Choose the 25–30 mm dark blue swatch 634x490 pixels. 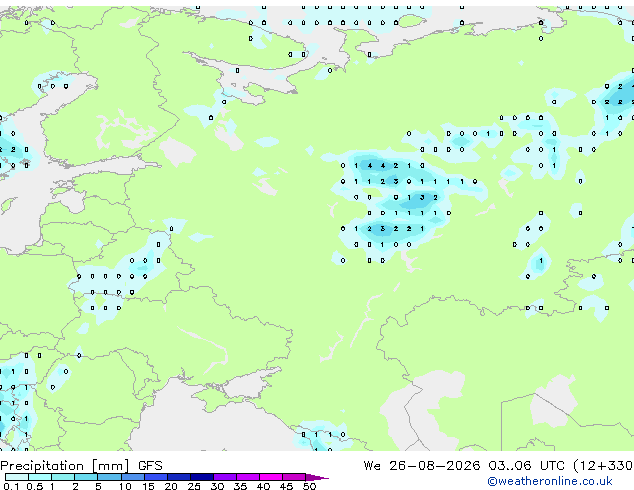[x=201, y=477]
